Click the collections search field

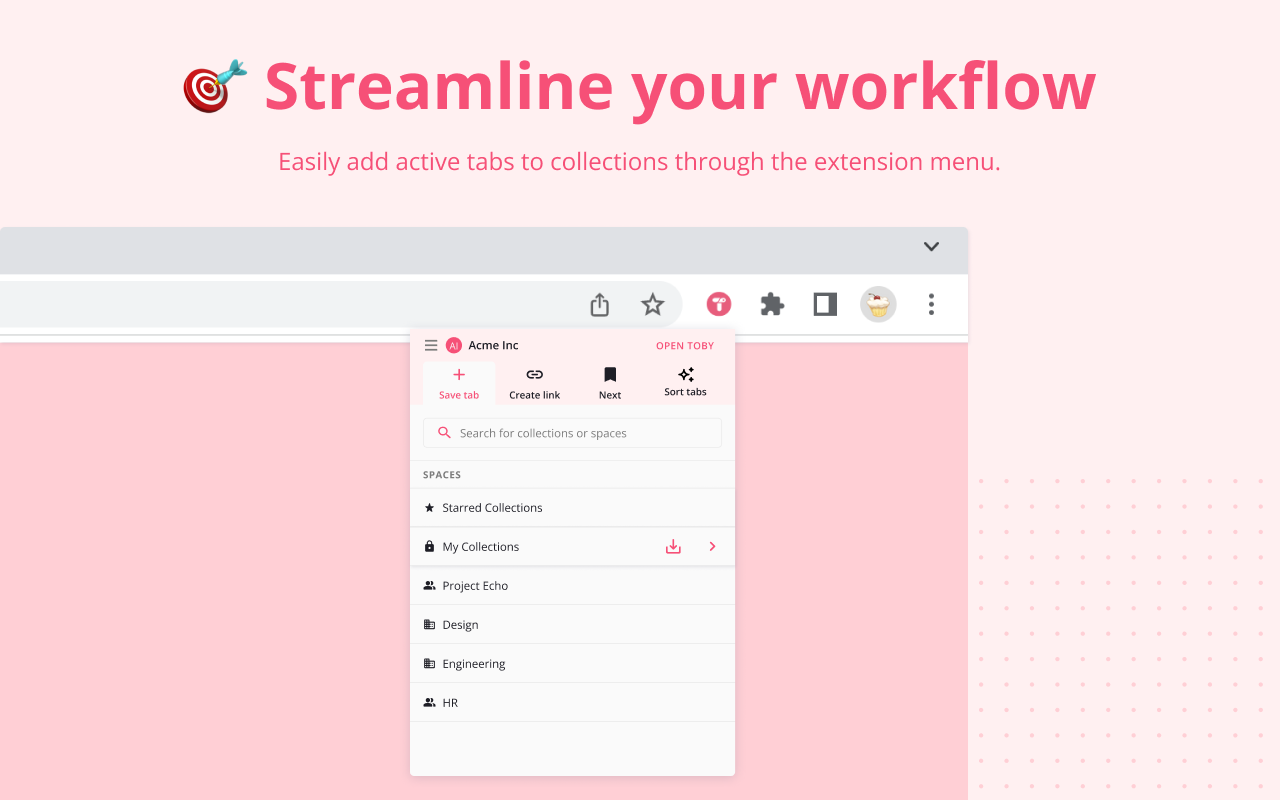coord(571,432)
